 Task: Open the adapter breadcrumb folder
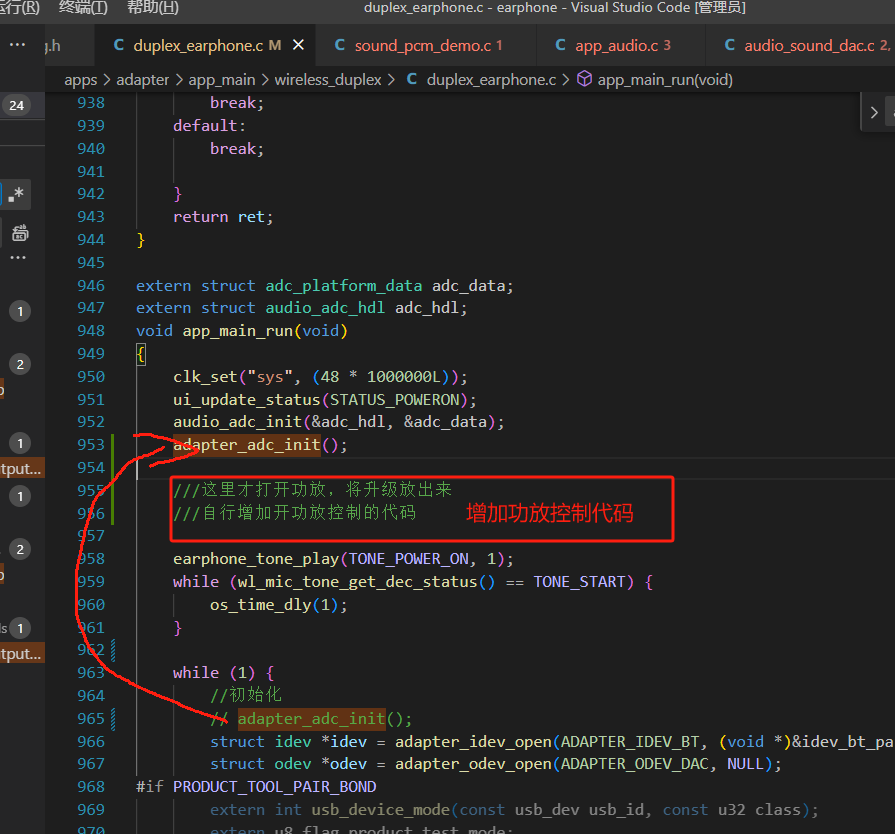pyautogui.click(x=143, y=80)
